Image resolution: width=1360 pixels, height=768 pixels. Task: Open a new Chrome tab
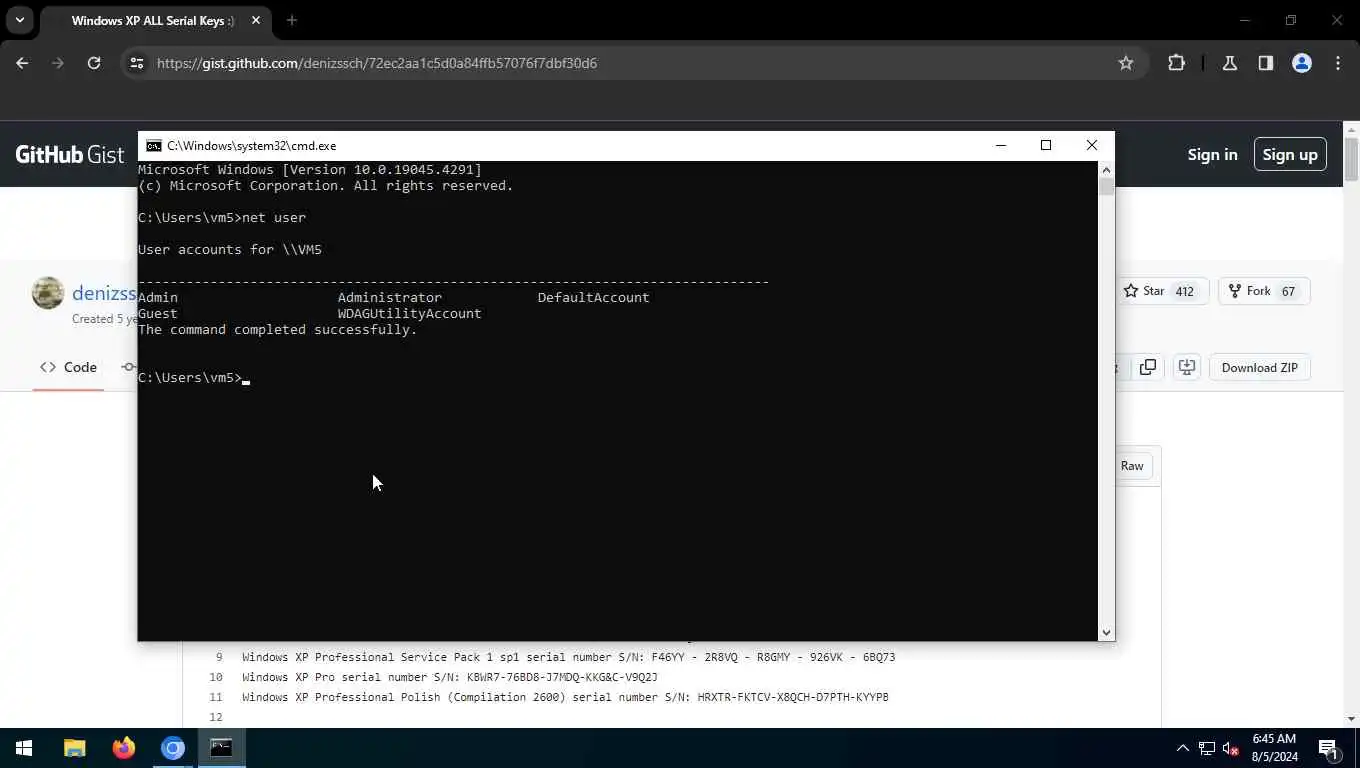292,20
